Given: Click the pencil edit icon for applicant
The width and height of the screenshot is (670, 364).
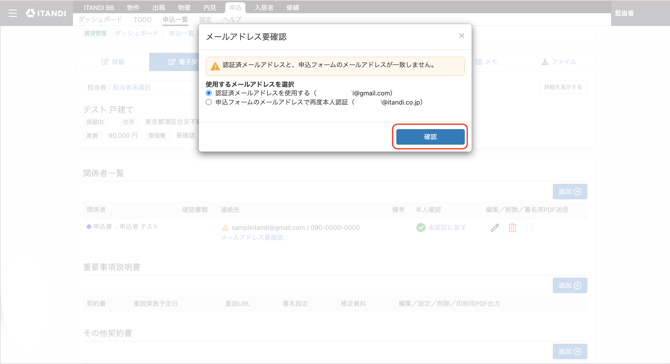Looking at the screenshot, I should click(x=495, y=228).
